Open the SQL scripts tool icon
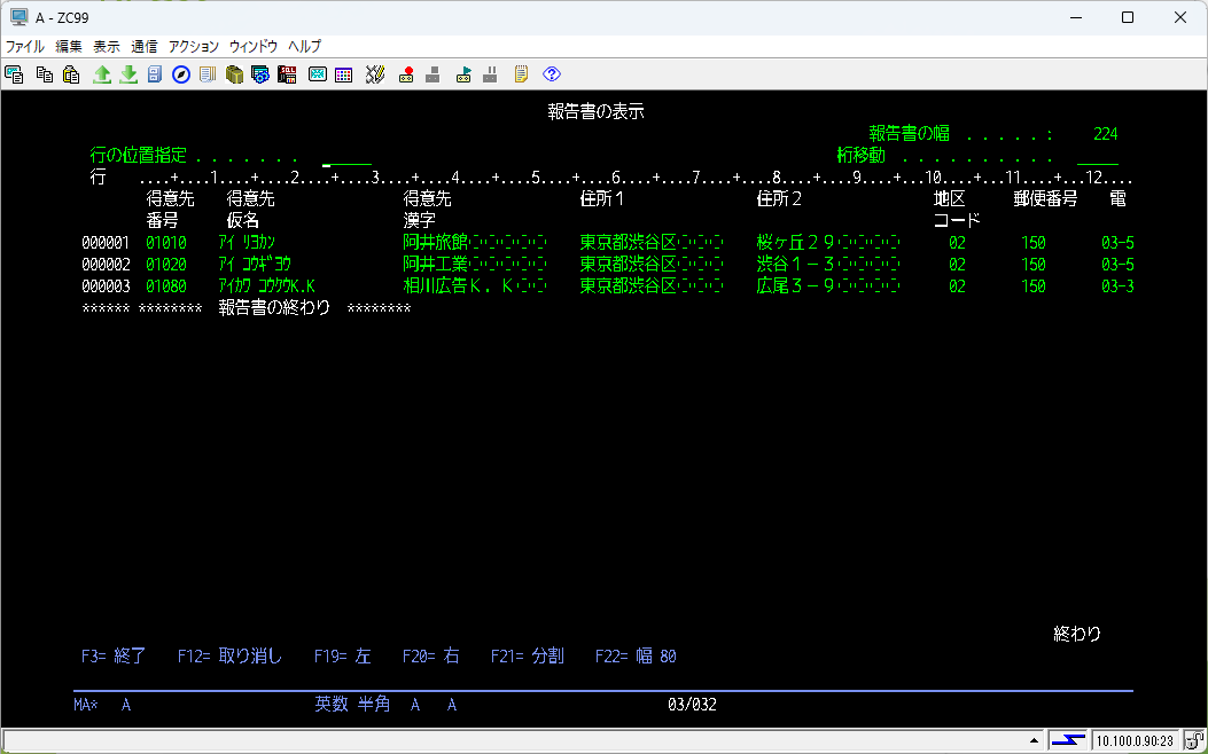 pyautogui.click(x=287, y=74)
